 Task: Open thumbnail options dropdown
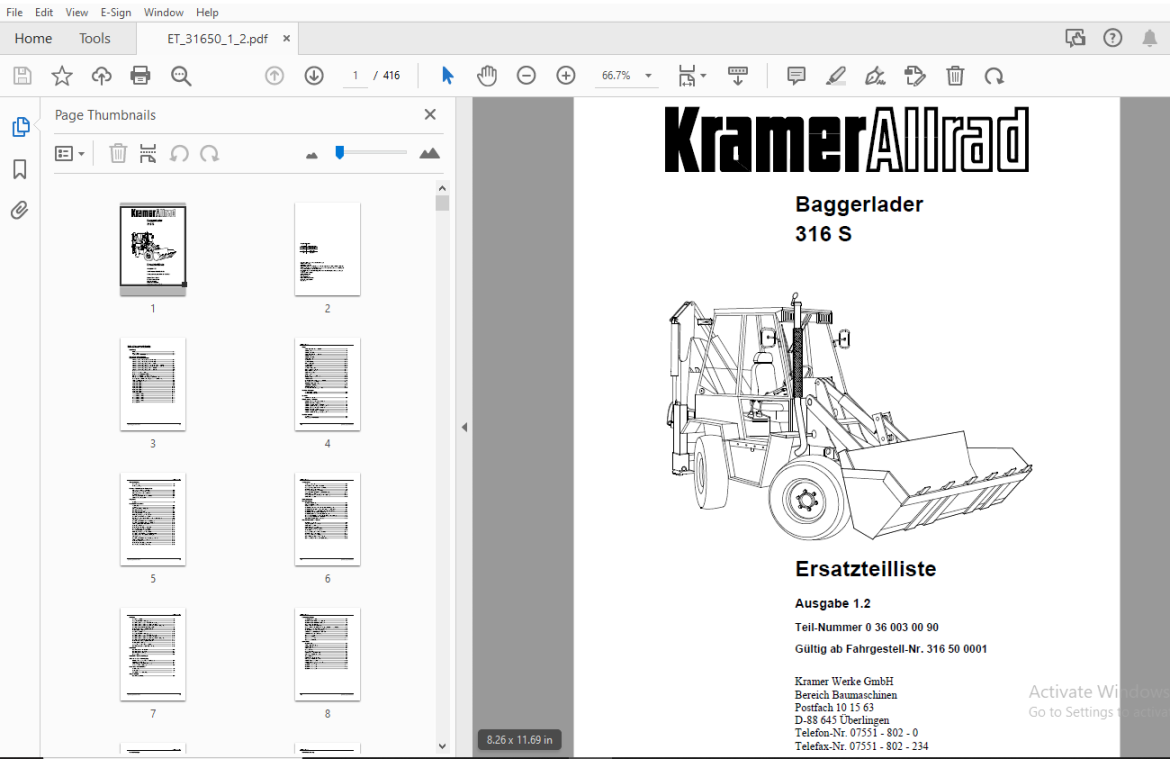69,154
